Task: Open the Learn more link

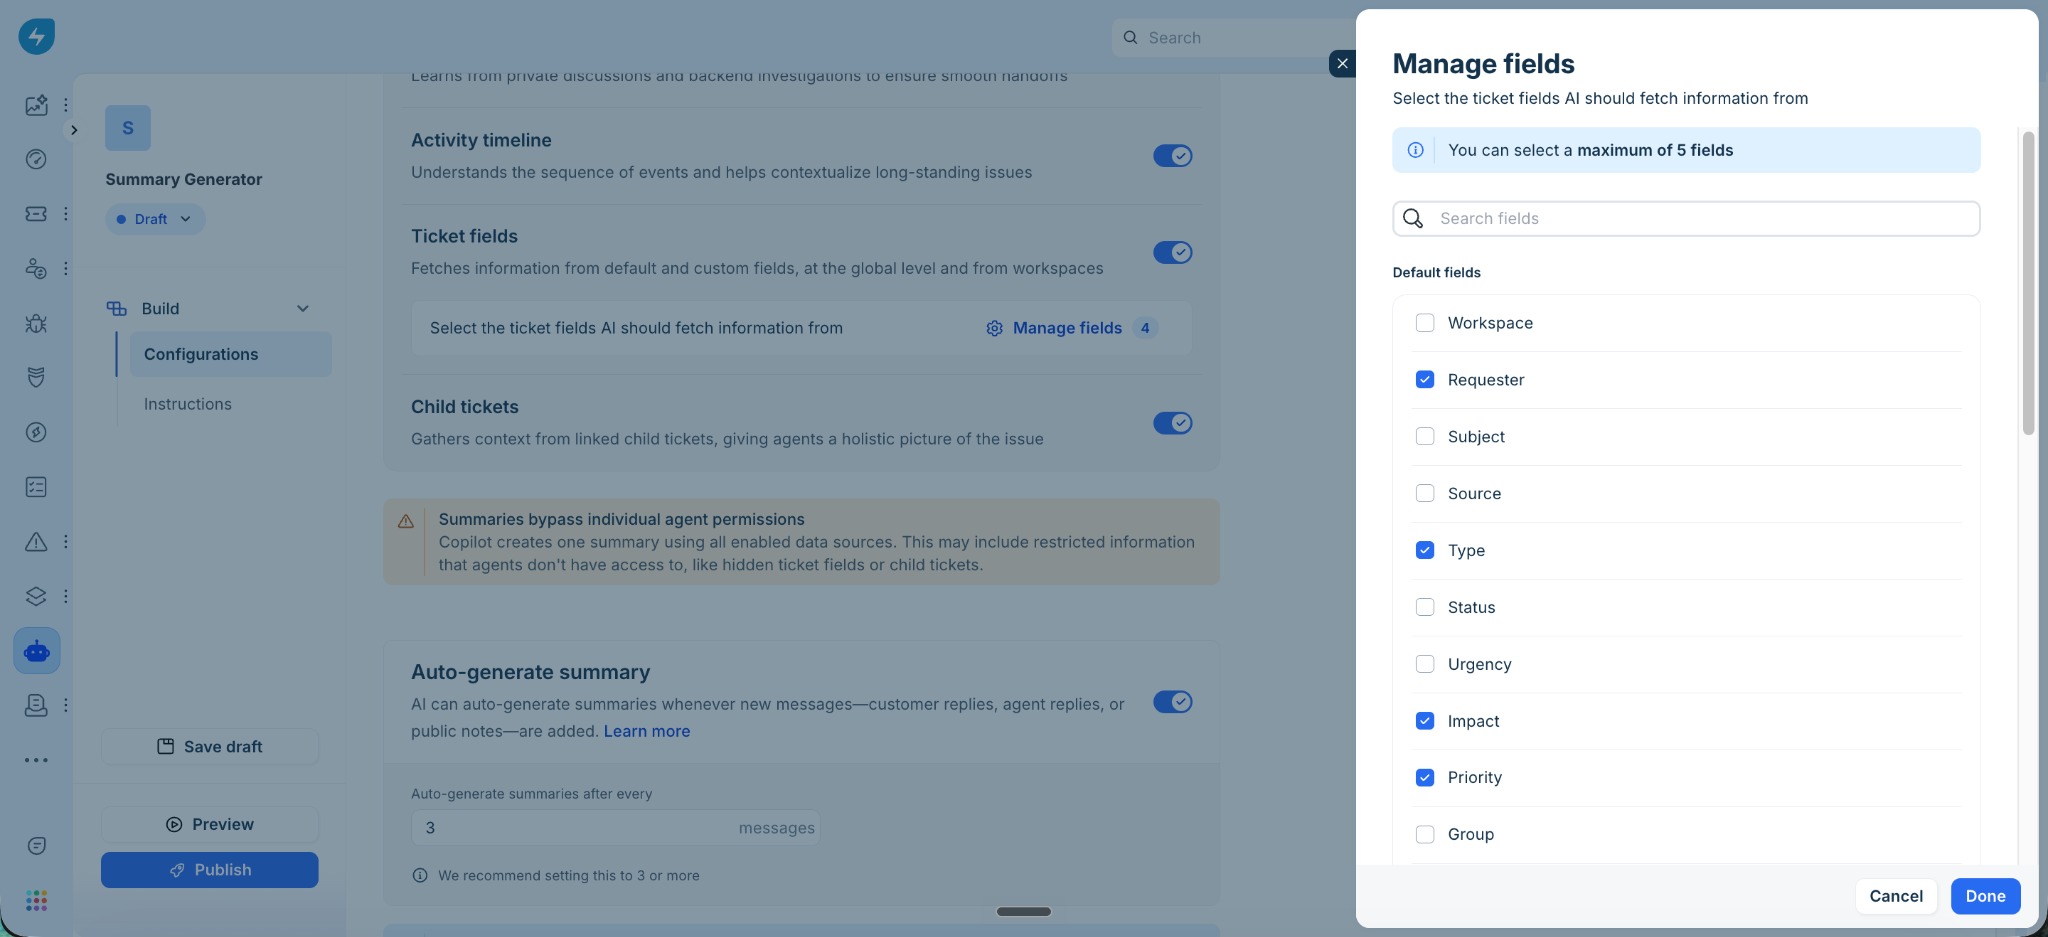Action: coord(647,731)
